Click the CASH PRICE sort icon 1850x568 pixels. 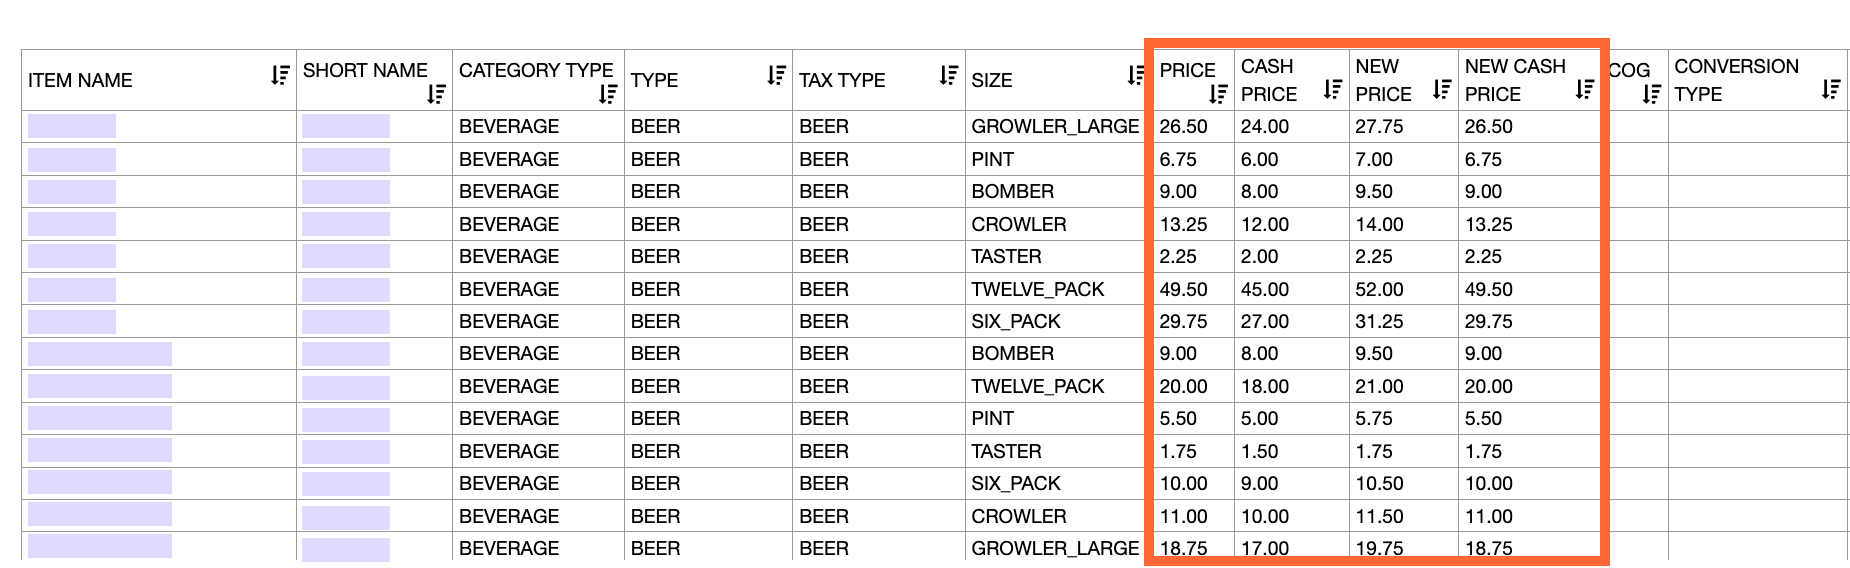pyautogui.click(x=1332, y=89)
